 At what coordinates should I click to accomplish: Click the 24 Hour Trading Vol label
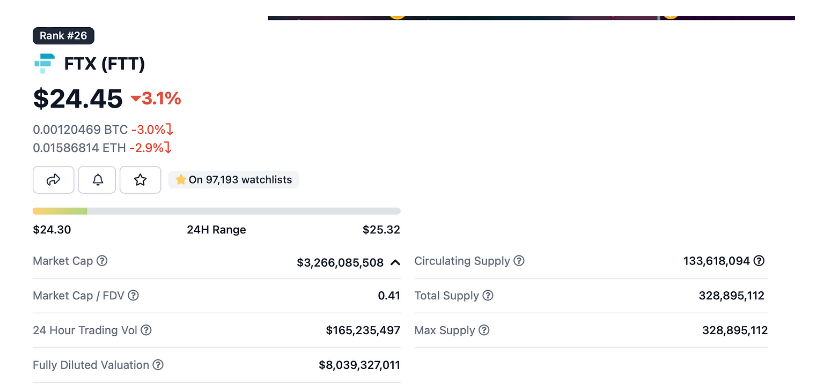point(85,330)
